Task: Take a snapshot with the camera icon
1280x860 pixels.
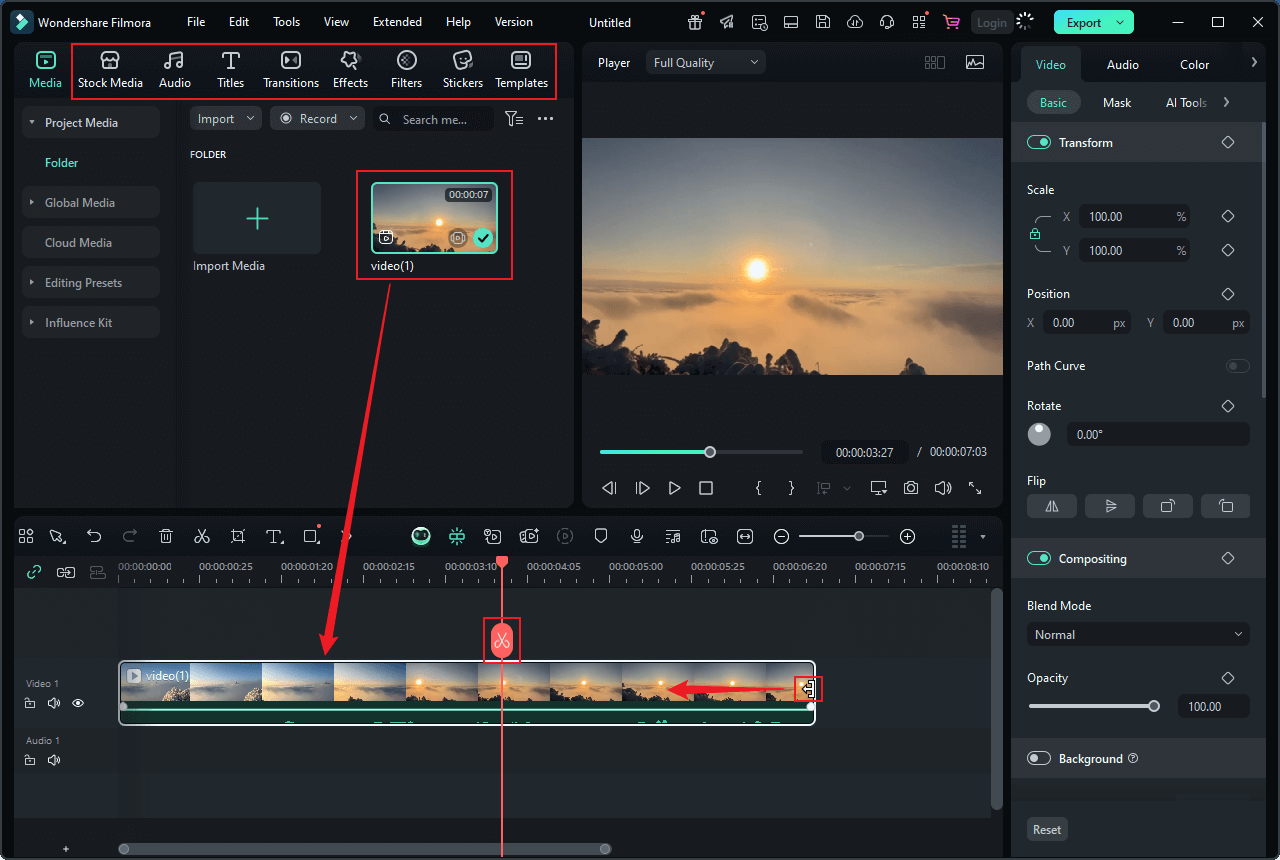Action: pyautogui.click(x=910, y=488)
